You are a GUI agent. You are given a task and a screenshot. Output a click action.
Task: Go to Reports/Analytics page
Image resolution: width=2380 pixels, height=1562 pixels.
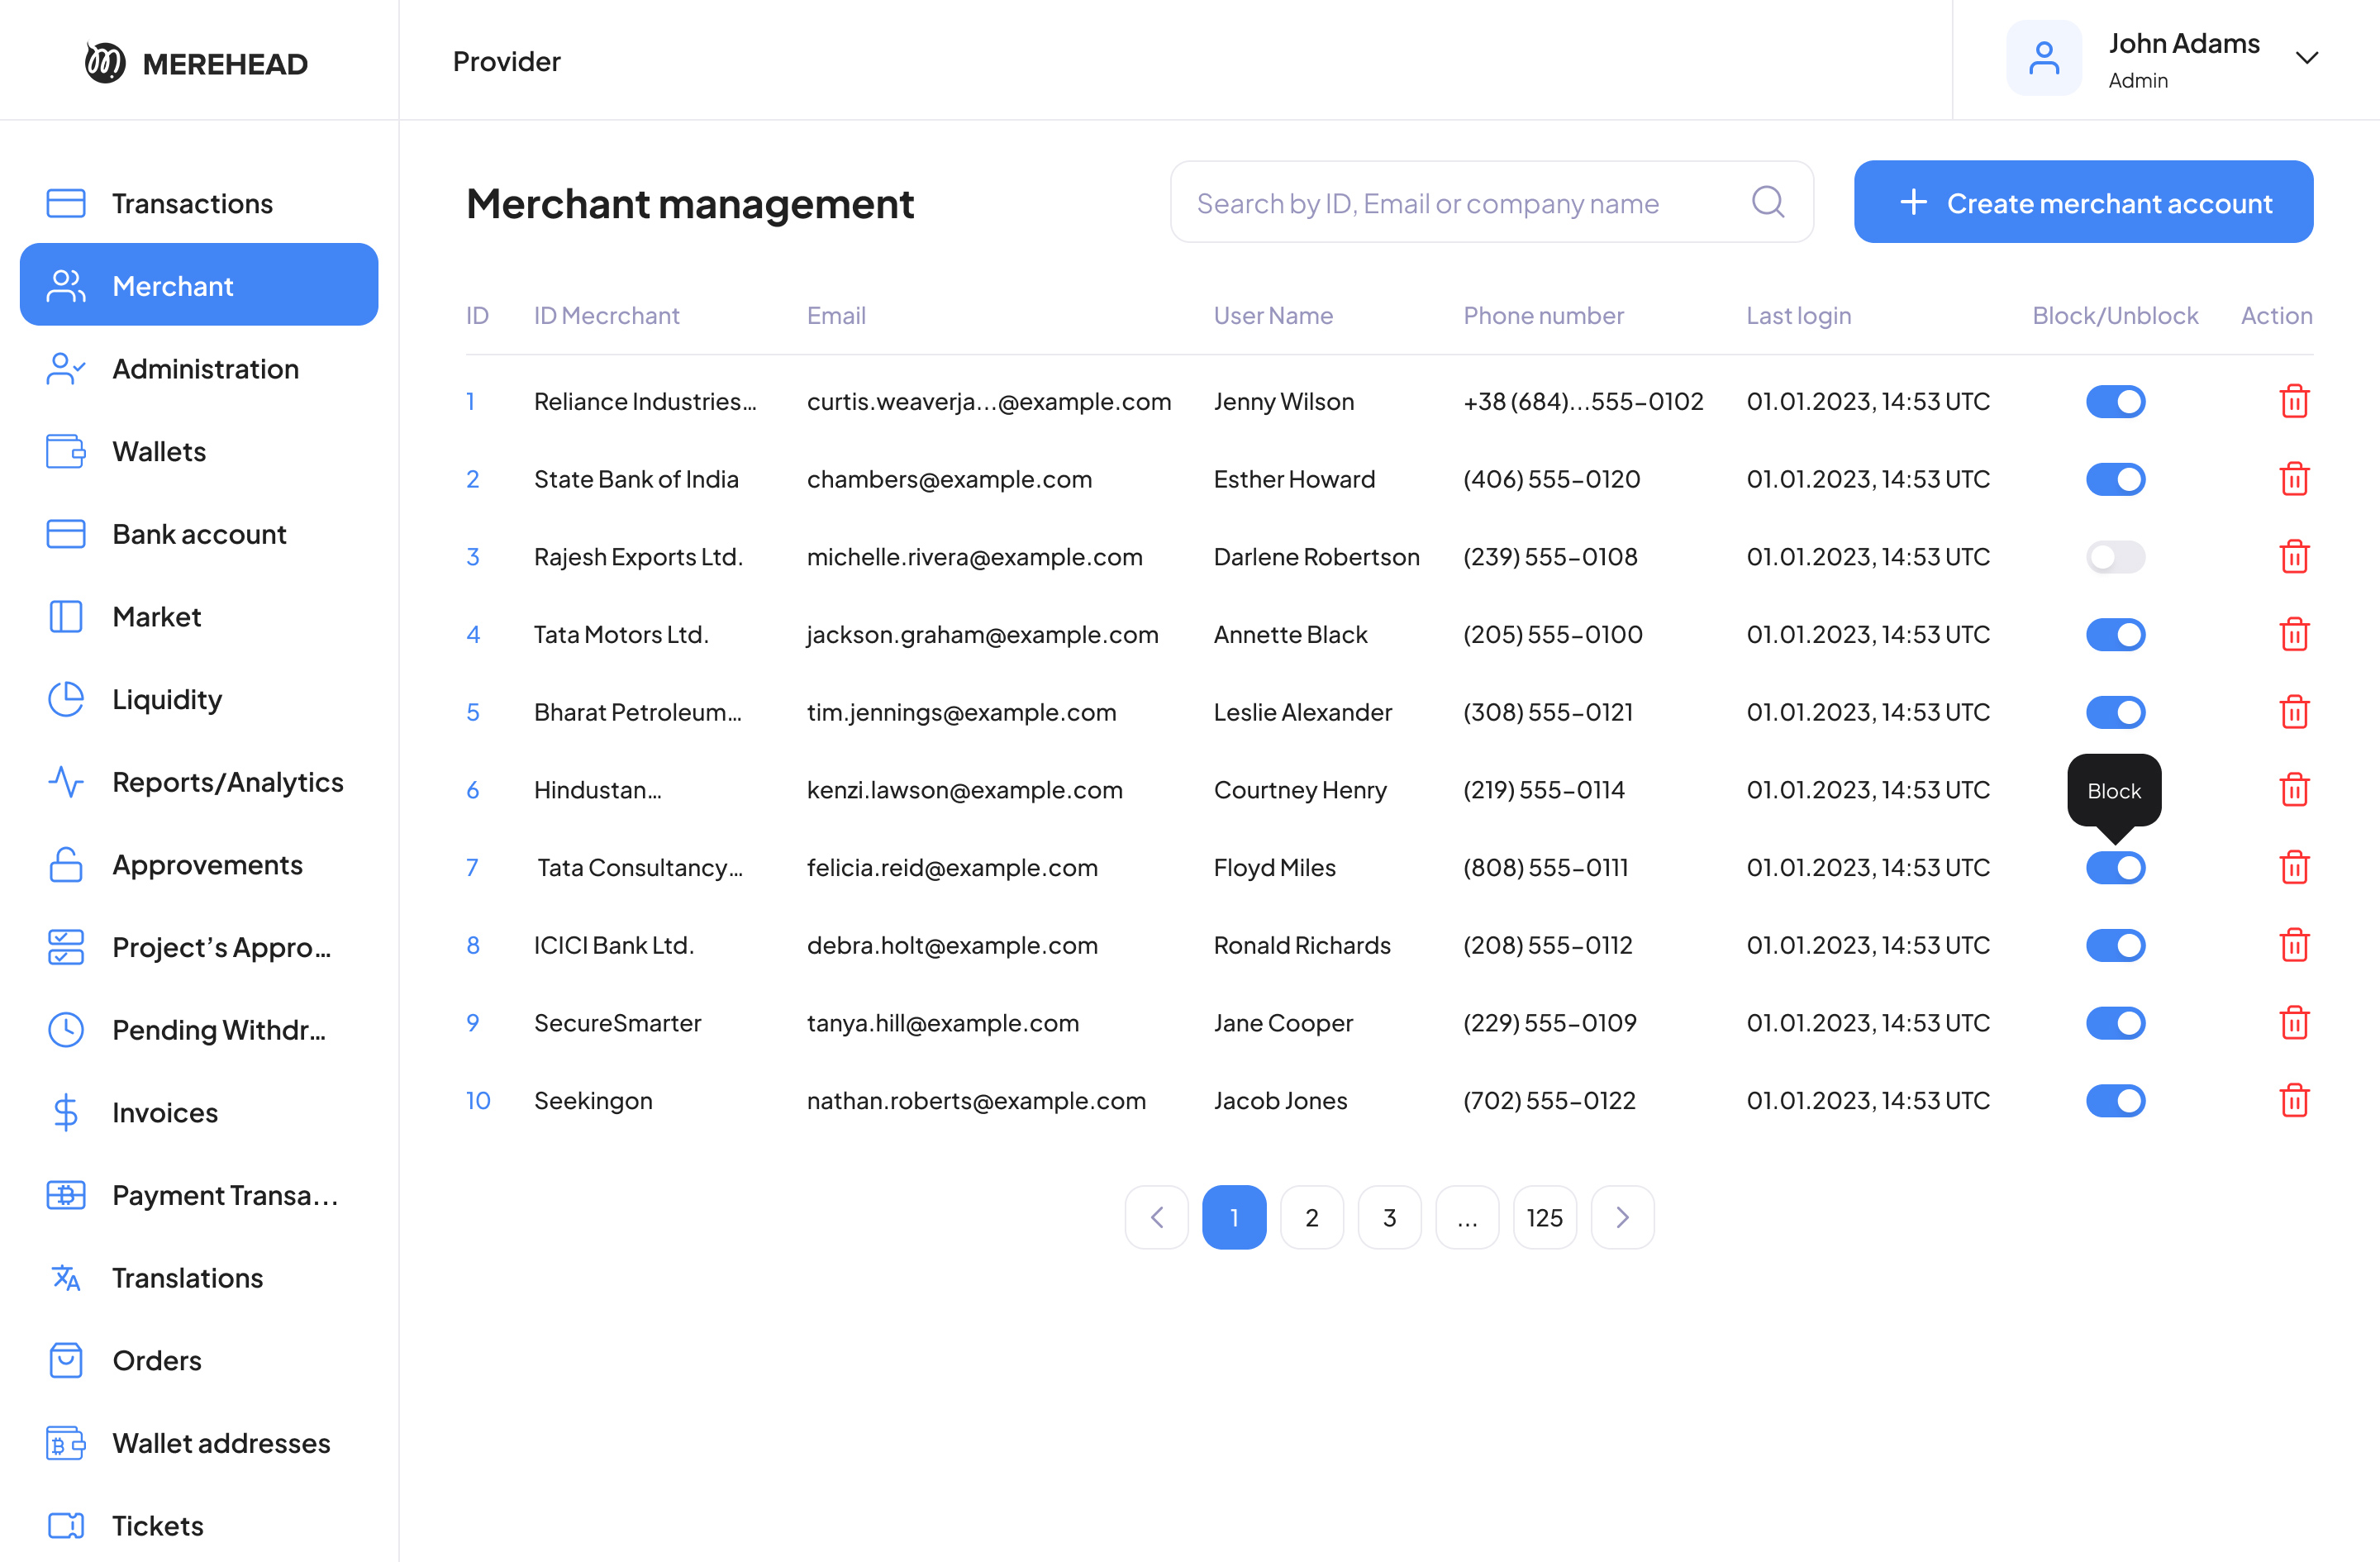click(x=227, y=782)
